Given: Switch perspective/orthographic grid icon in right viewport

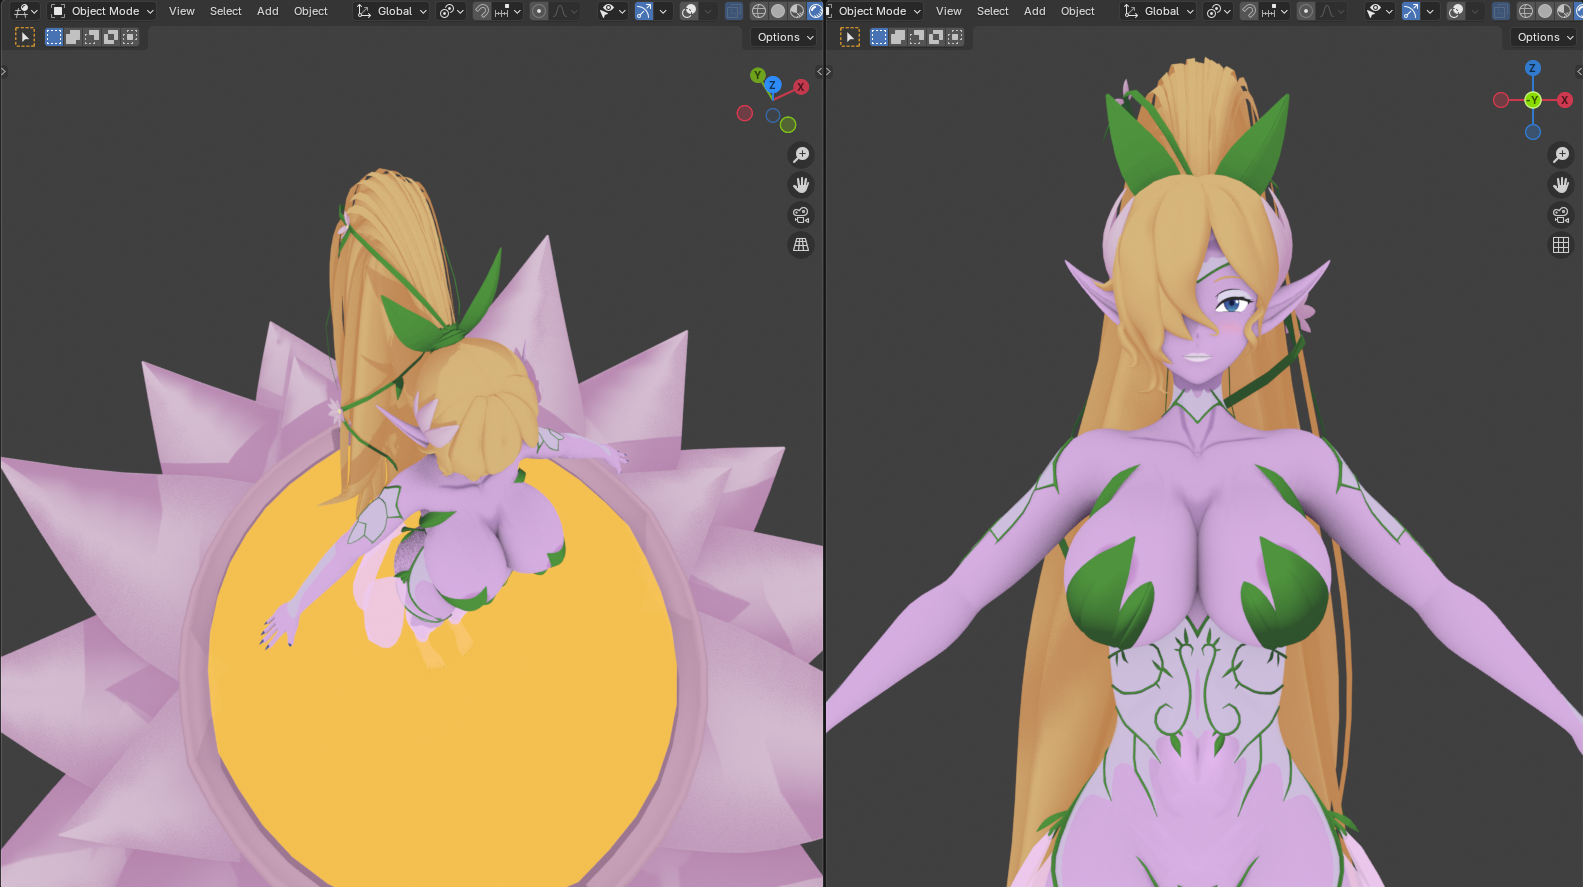Looking at the screenshot, I should (x=1561, y=245).
